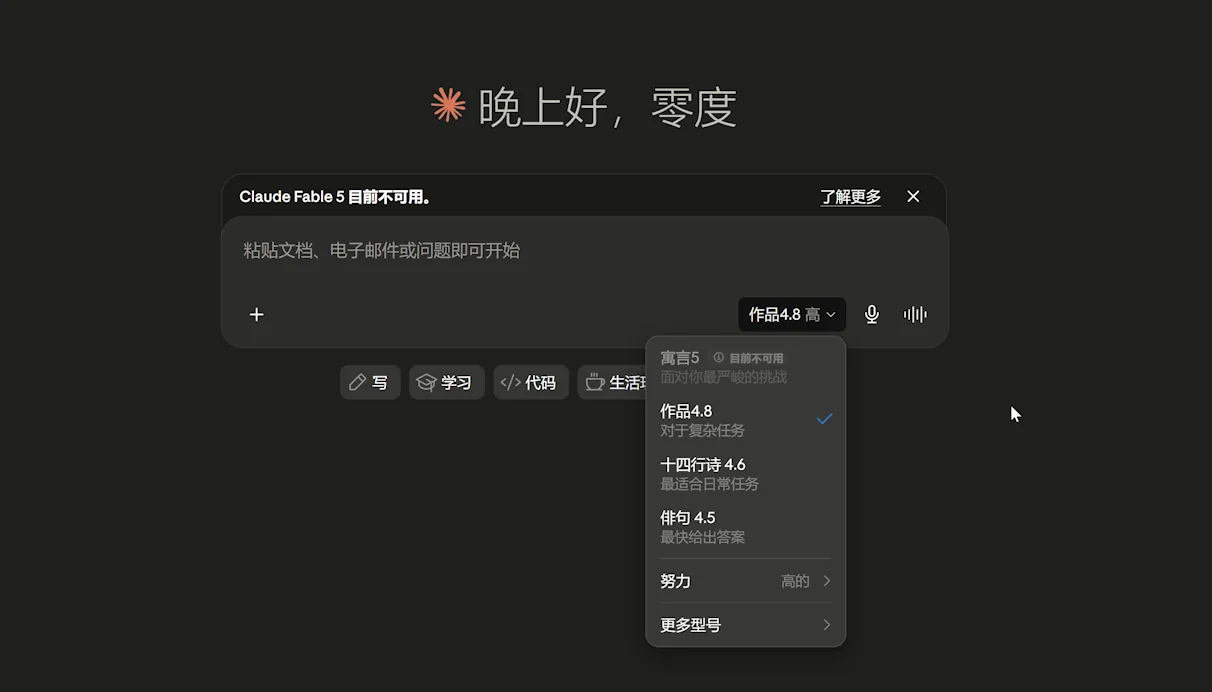1212x692 pixels.
Task: Click the 面对你最严峻的挑战 description
Action: [x=723, y=377]
